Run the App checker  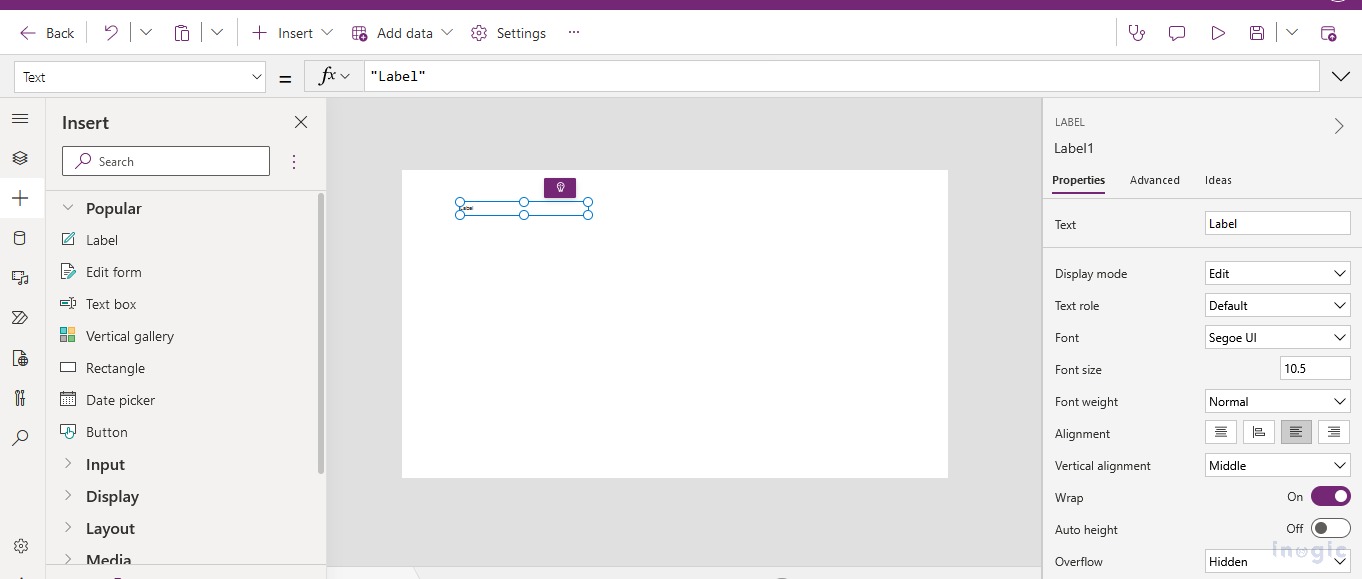click(1137, 33)
